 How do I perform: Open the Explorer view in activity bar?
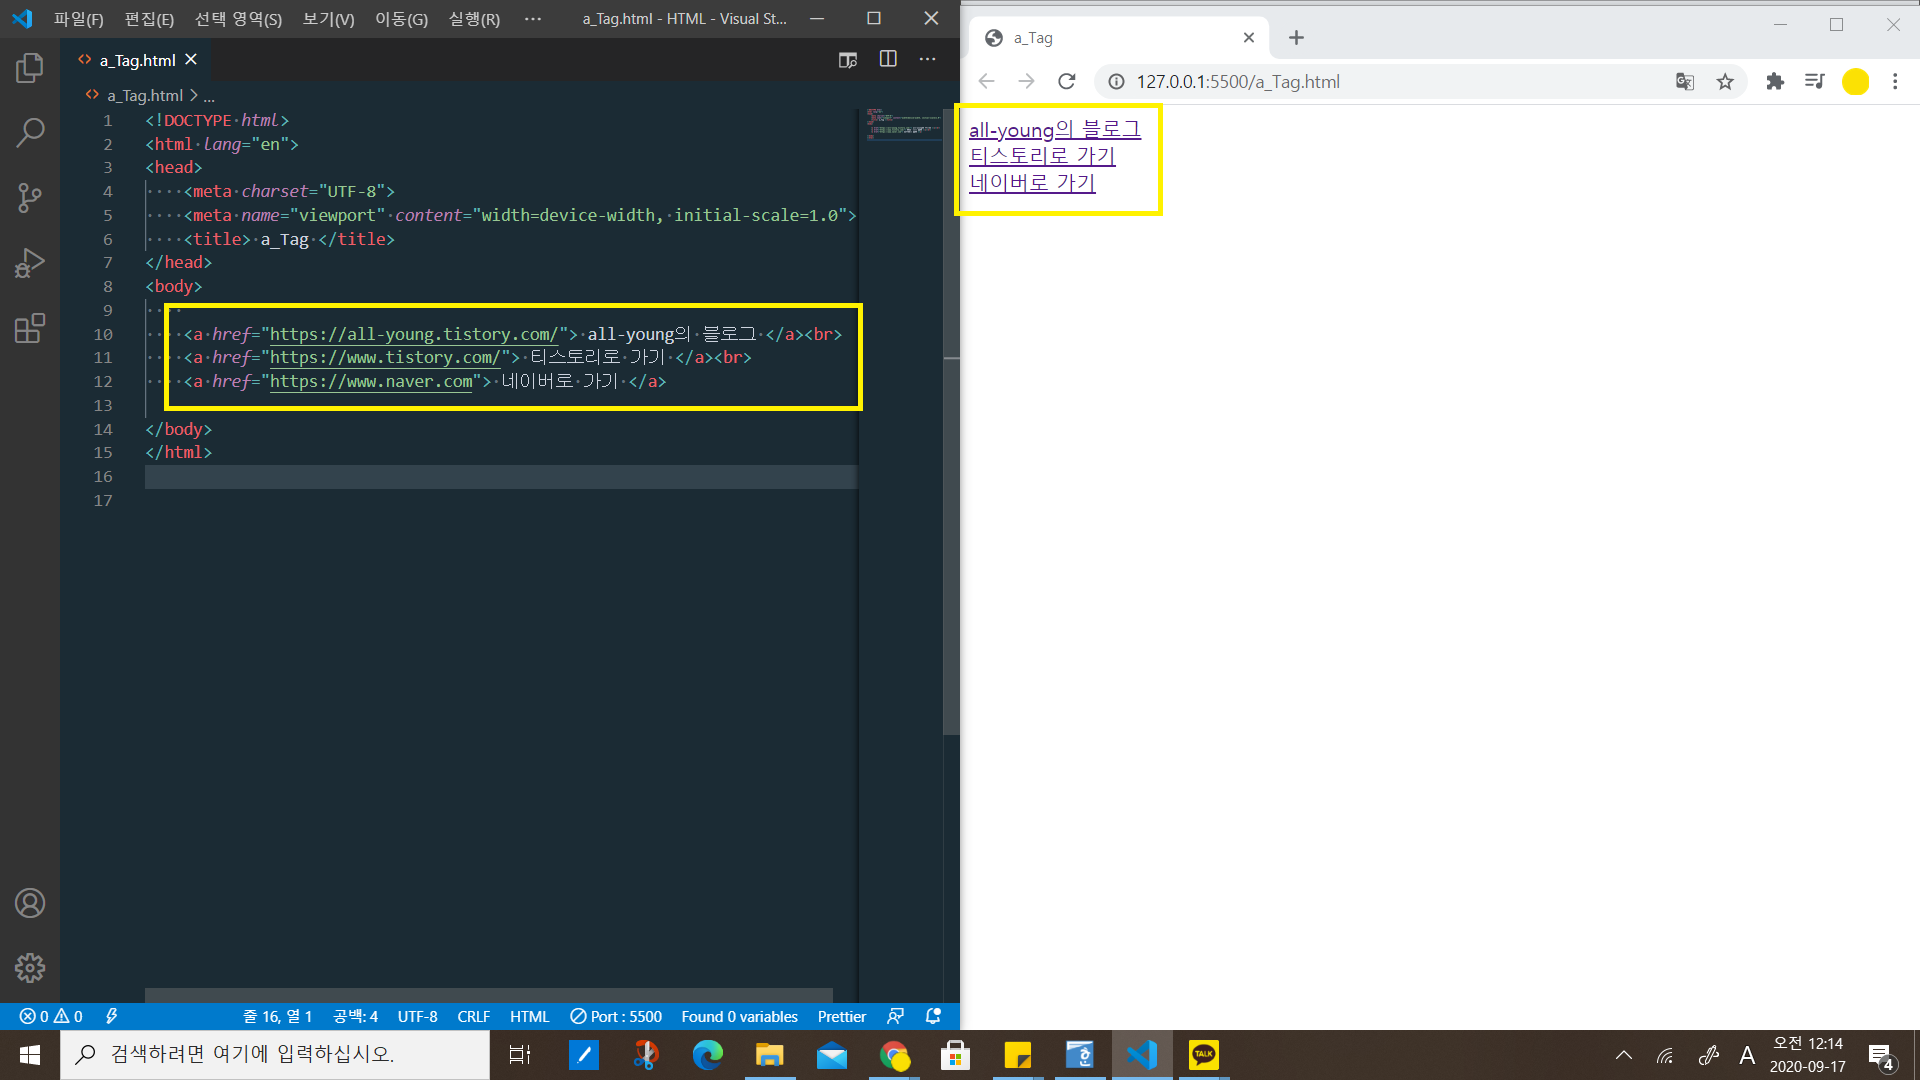30,68
